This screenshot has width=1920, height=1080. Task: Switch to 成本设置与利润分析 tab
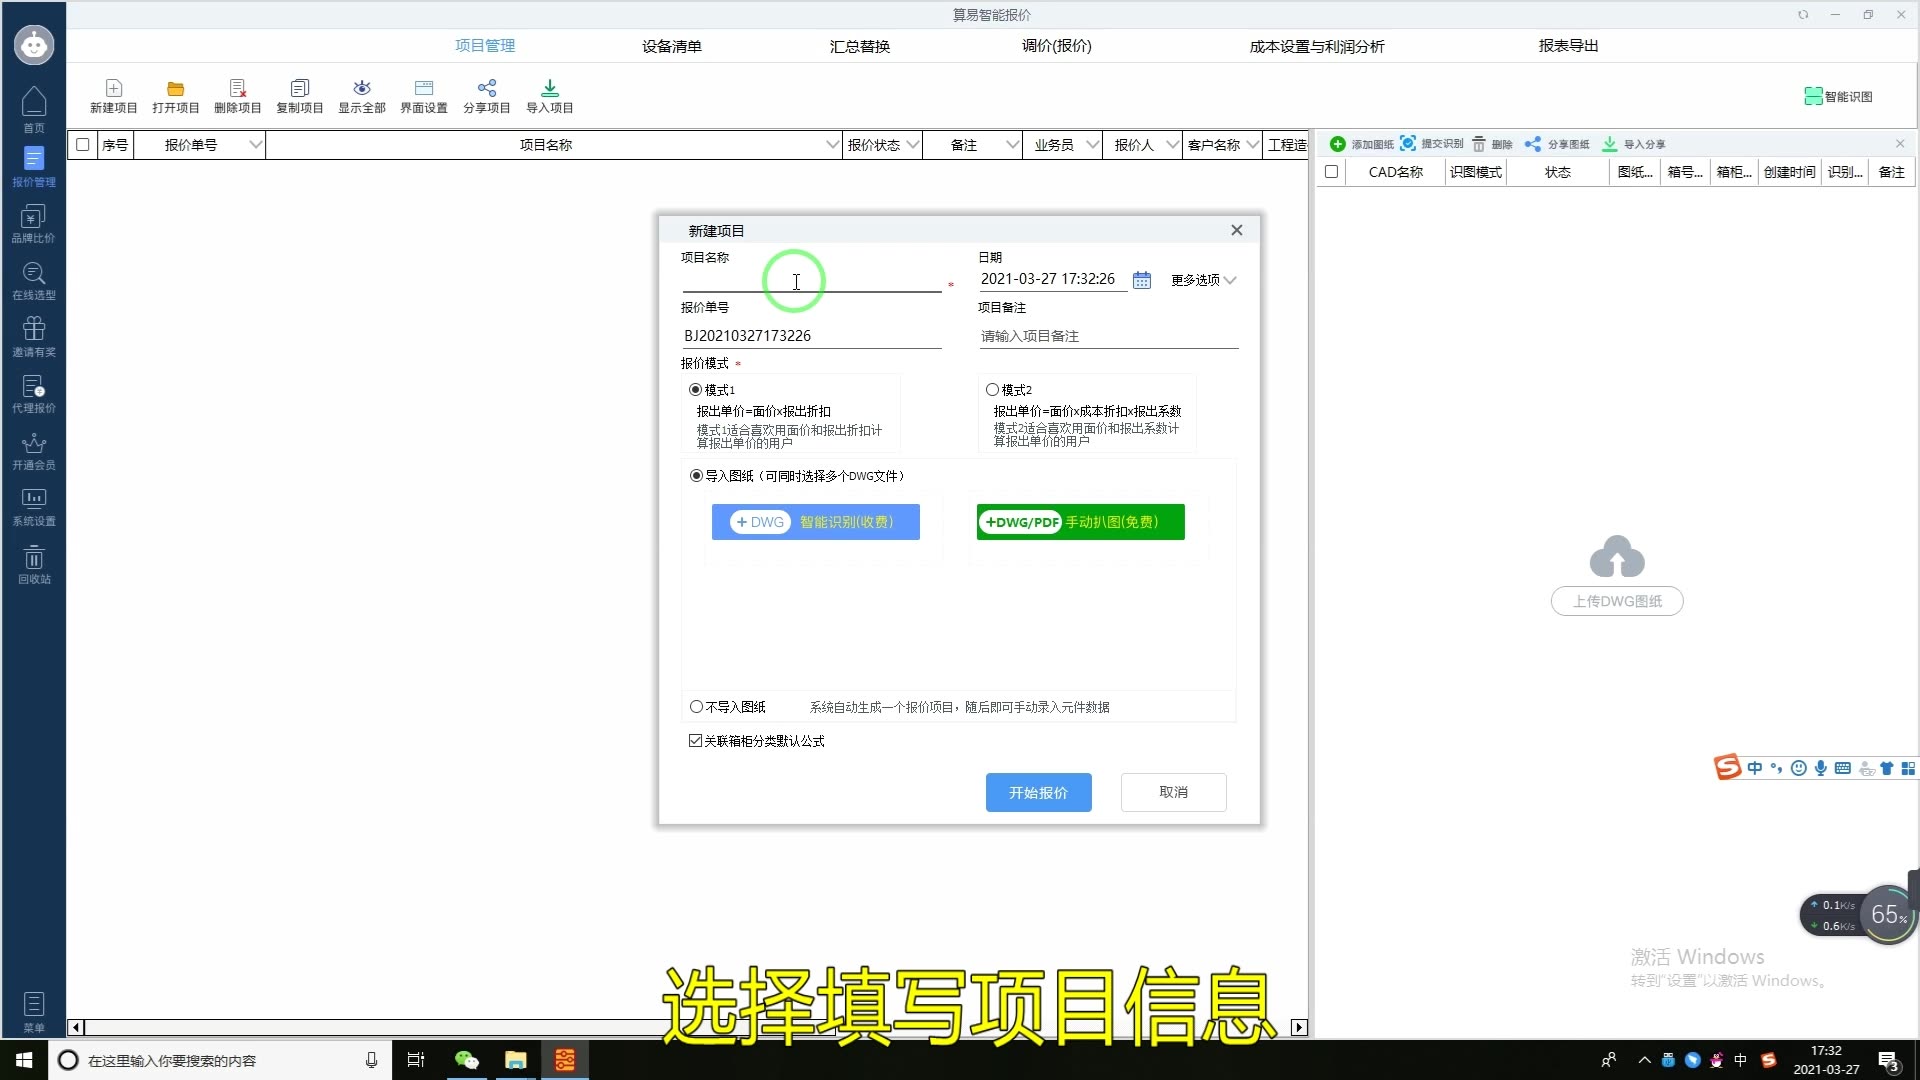(x=1317, y=46)
